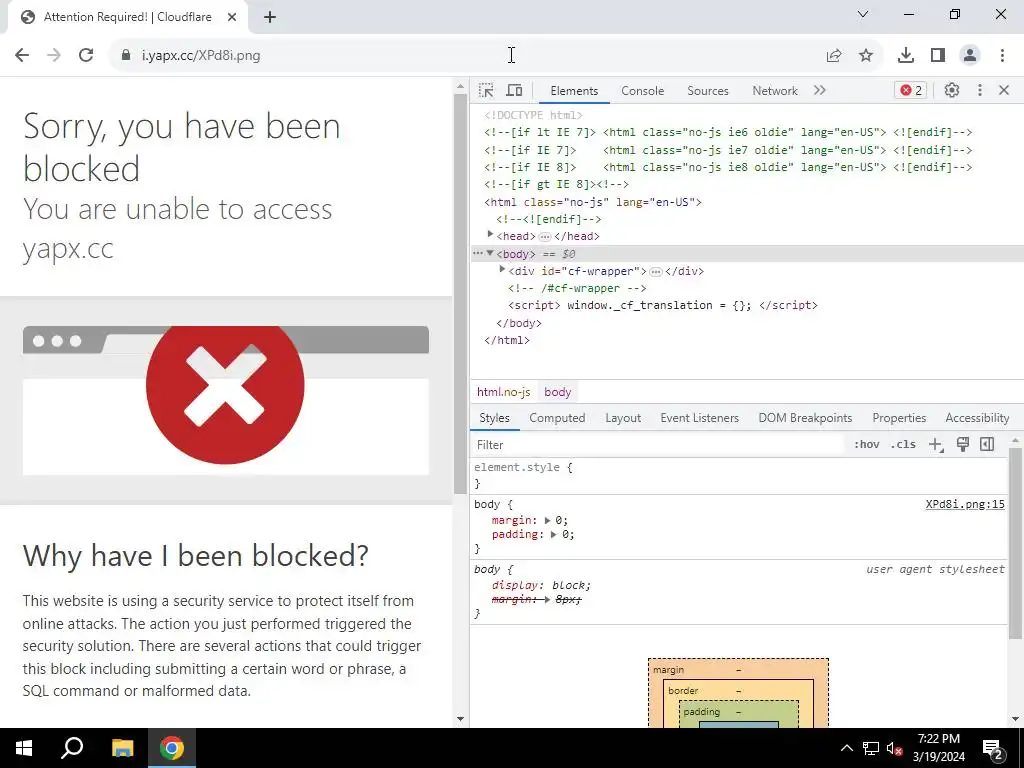Select the Styles pane tab
Viewport: 1024px width, 768px height.
494,418
